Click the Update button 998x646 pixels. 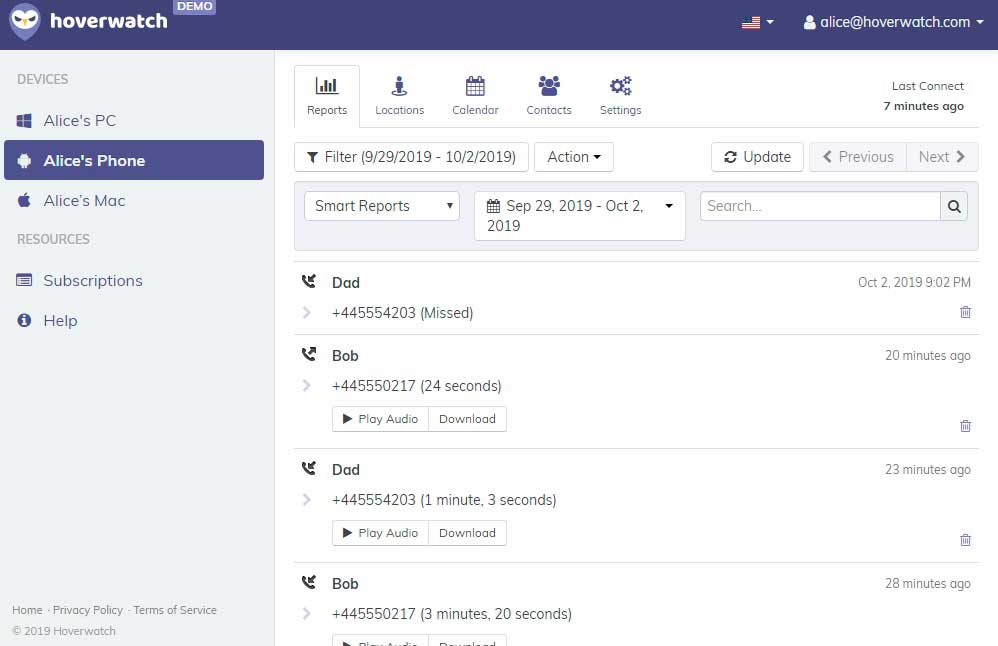(757, 157)
